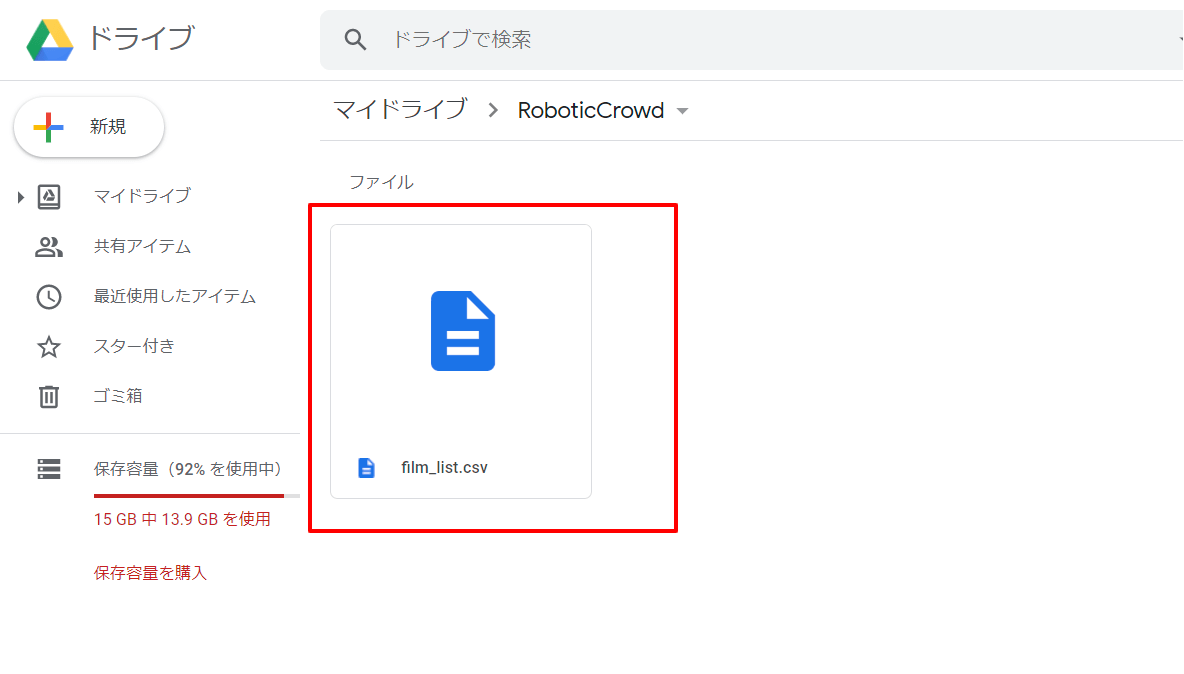
Task: Open shared items via people icon
Action: [49, 247]
